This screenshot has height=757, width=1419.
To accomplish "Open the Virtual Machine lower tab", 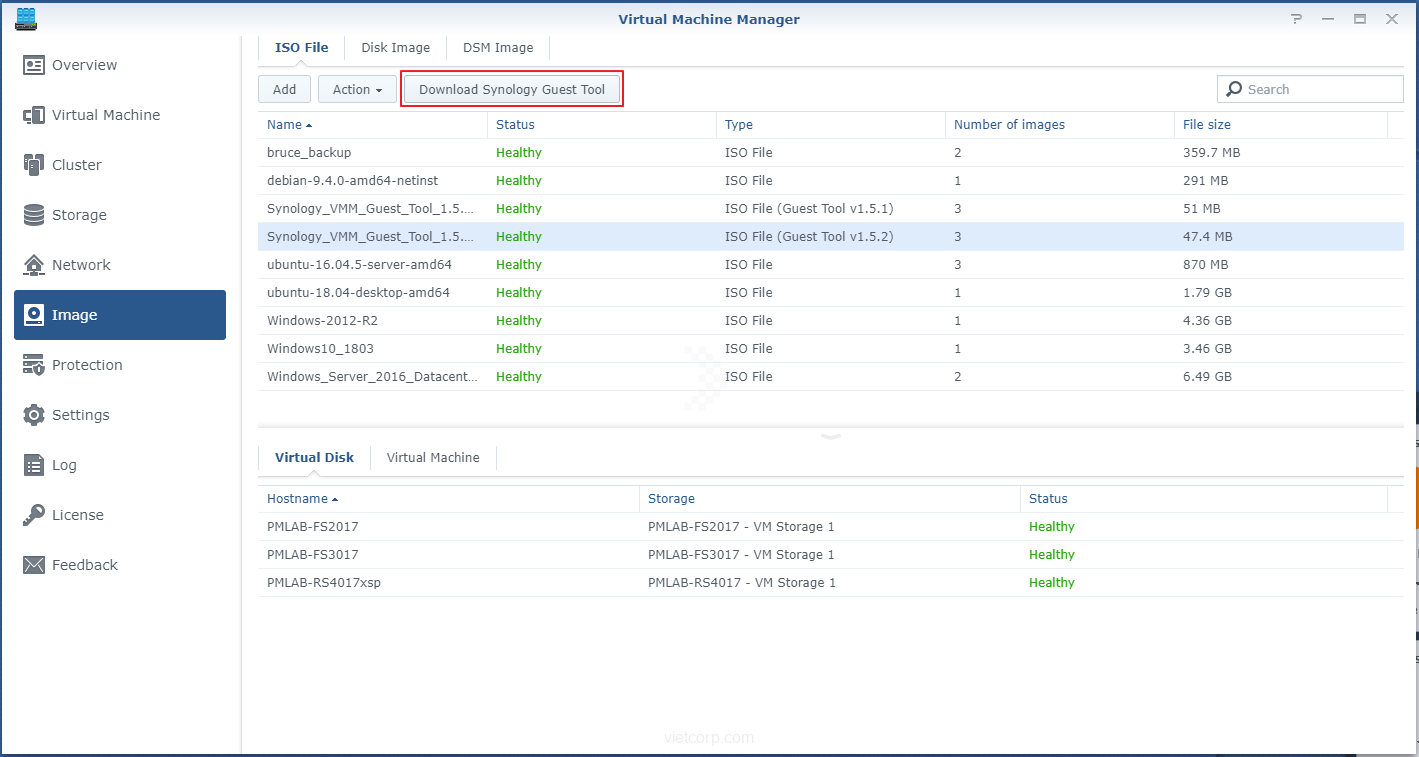I will pos(433,458).
